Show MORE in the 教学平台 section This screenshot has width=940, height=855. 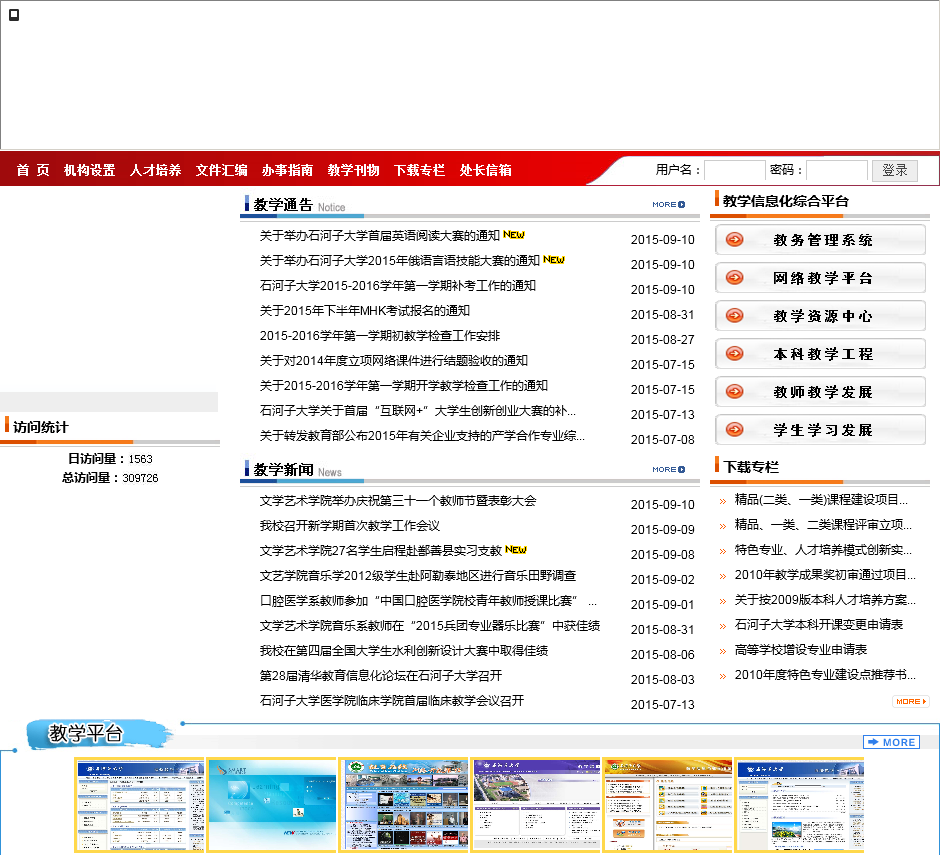[891, 742]
